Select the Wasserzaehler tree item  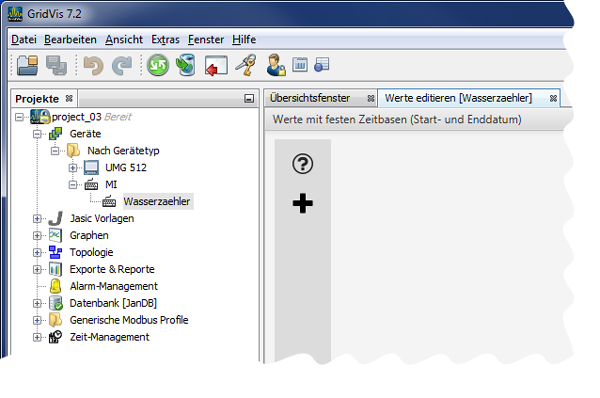(157, 202)
